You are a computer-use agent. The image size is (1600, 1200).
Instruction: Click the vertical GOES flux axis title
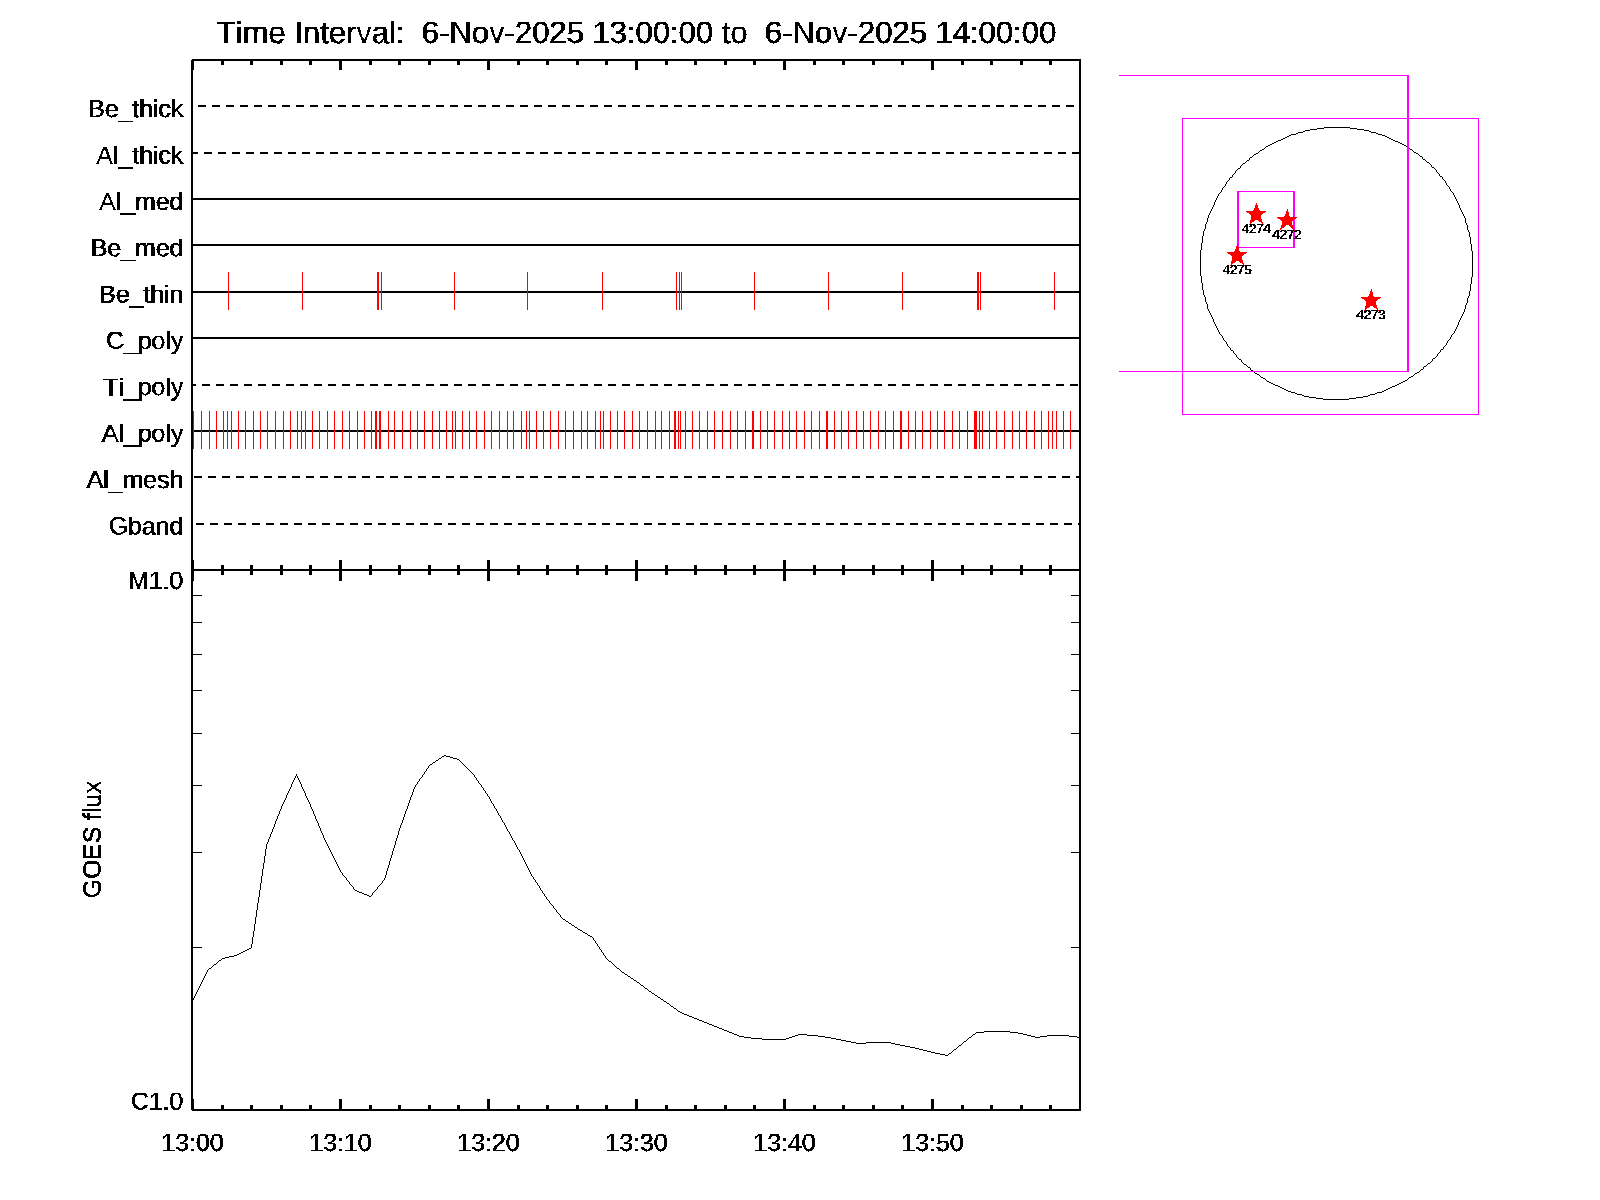click(92, 840)
